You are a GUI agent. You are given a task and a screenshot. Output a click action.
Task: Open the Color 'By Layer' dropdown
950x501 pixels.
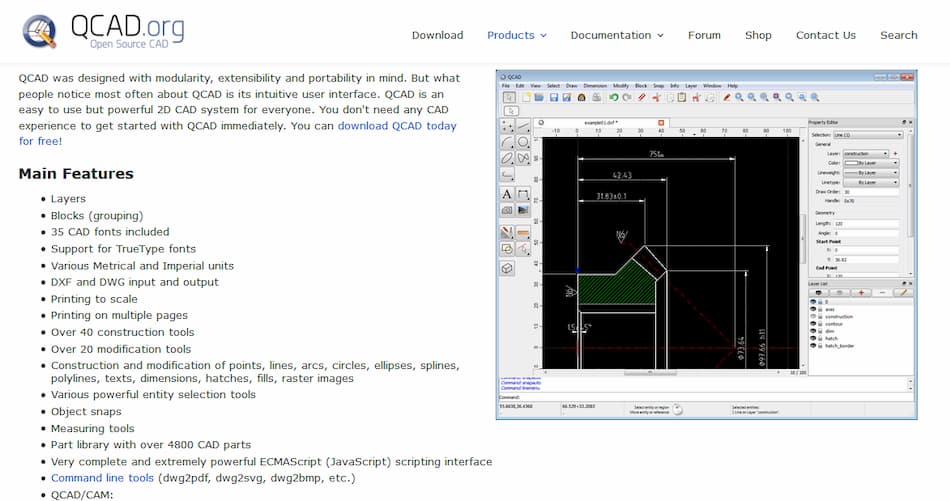871,163
